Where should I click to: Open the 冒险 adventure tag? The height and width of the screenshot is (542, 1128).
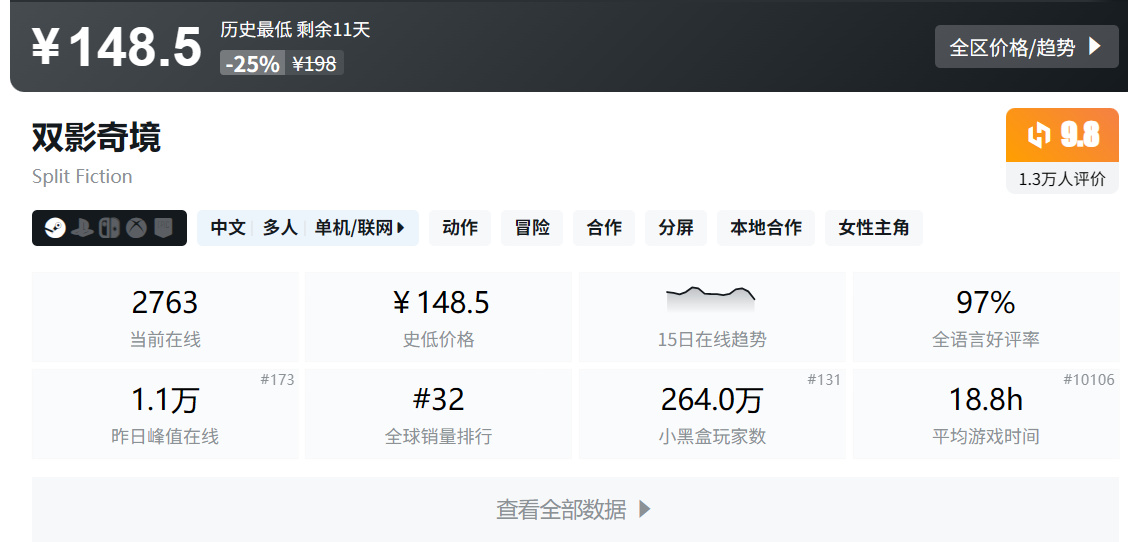tap(532, 228)
